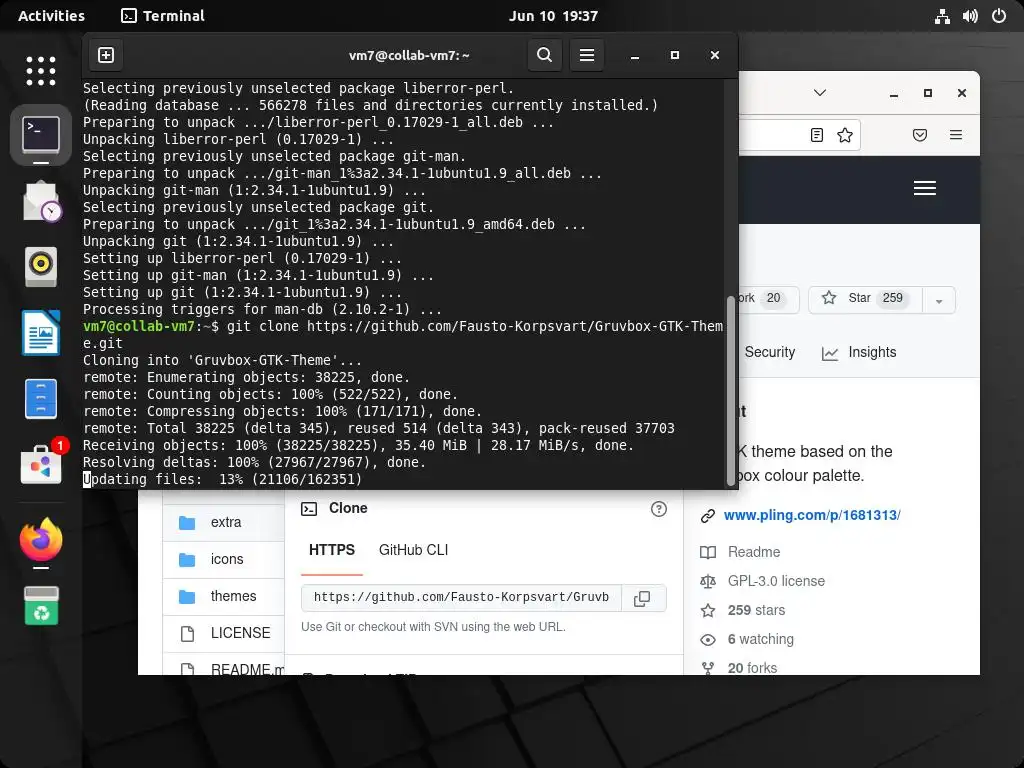Star the Gruvbox repository
This screenshot has height=768, width=1024.
click(x=865, y=298)
